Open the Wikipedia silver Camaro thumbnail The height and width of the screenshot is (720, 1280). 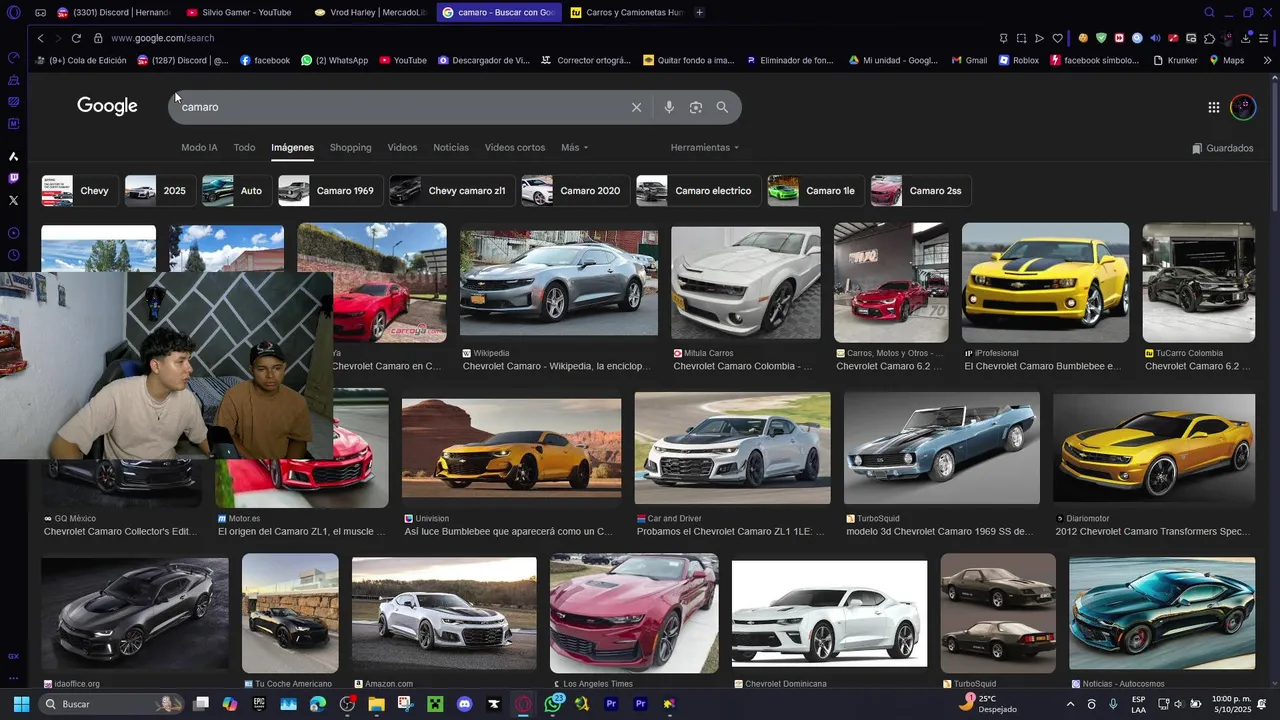coord(559,282)
